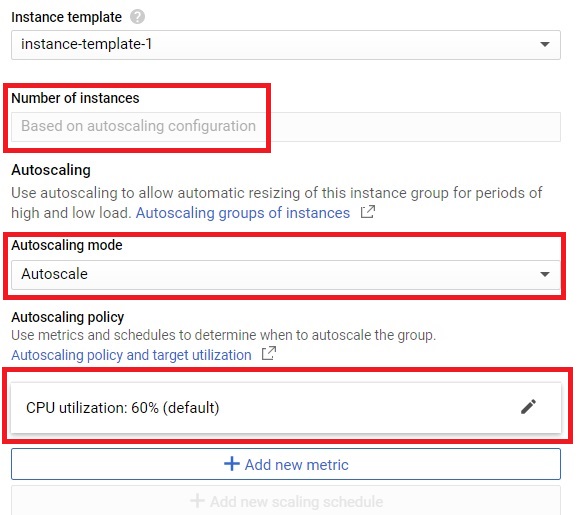The height and width of the screenshot is (515, 580).
Task: Select the CPU utilization 60% default row
Action: click(x=286, y=408)
